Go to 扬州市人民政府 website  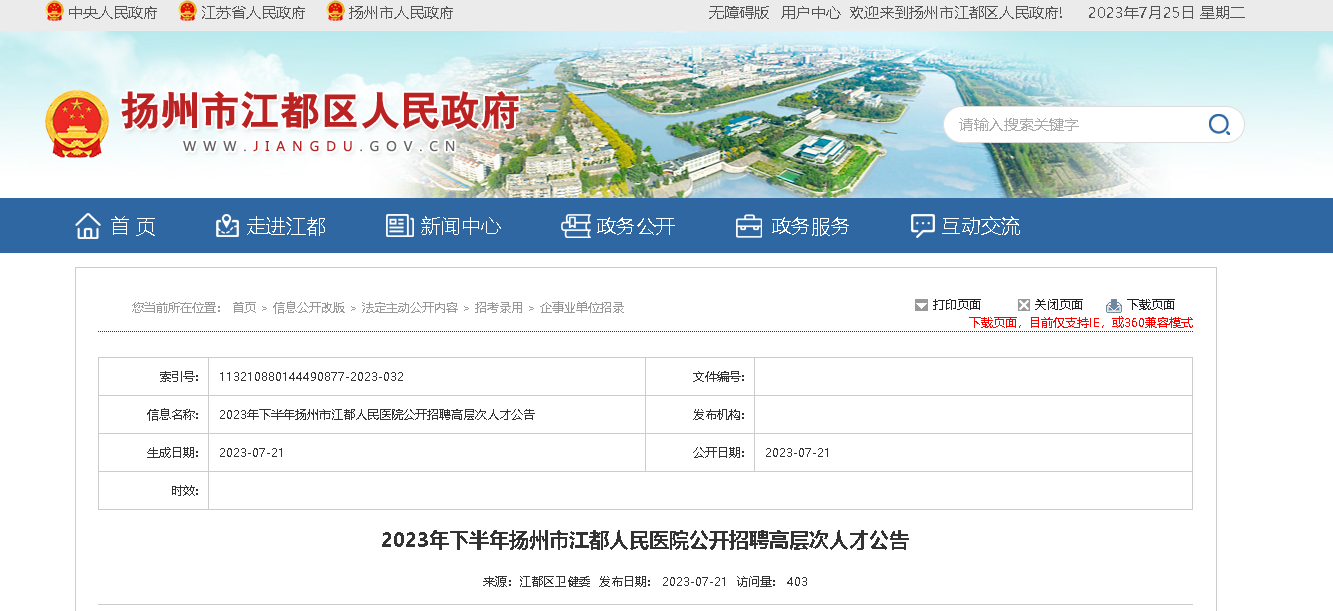[400, 13]
